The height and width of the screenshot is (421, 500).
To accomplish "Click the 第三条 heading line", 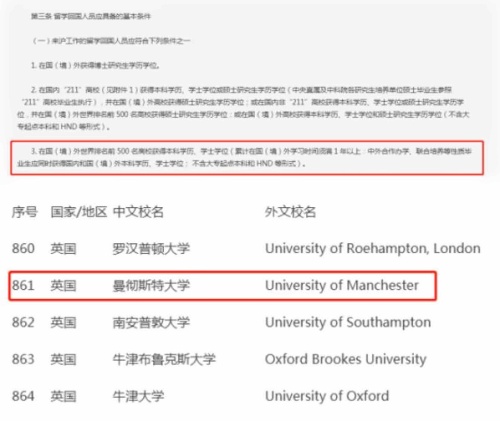I will 91,16.
